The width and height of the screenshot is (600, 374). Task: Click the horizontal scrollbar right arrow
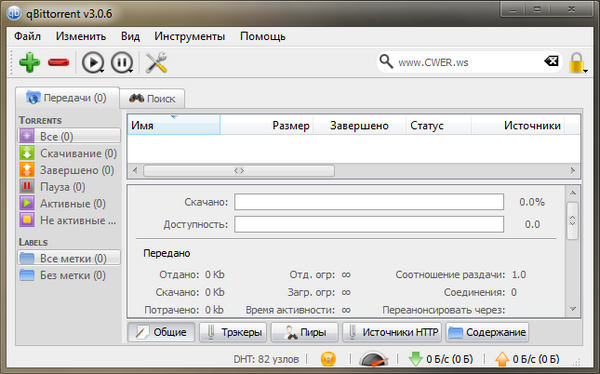pyautogui.click(x=572, y=170)
